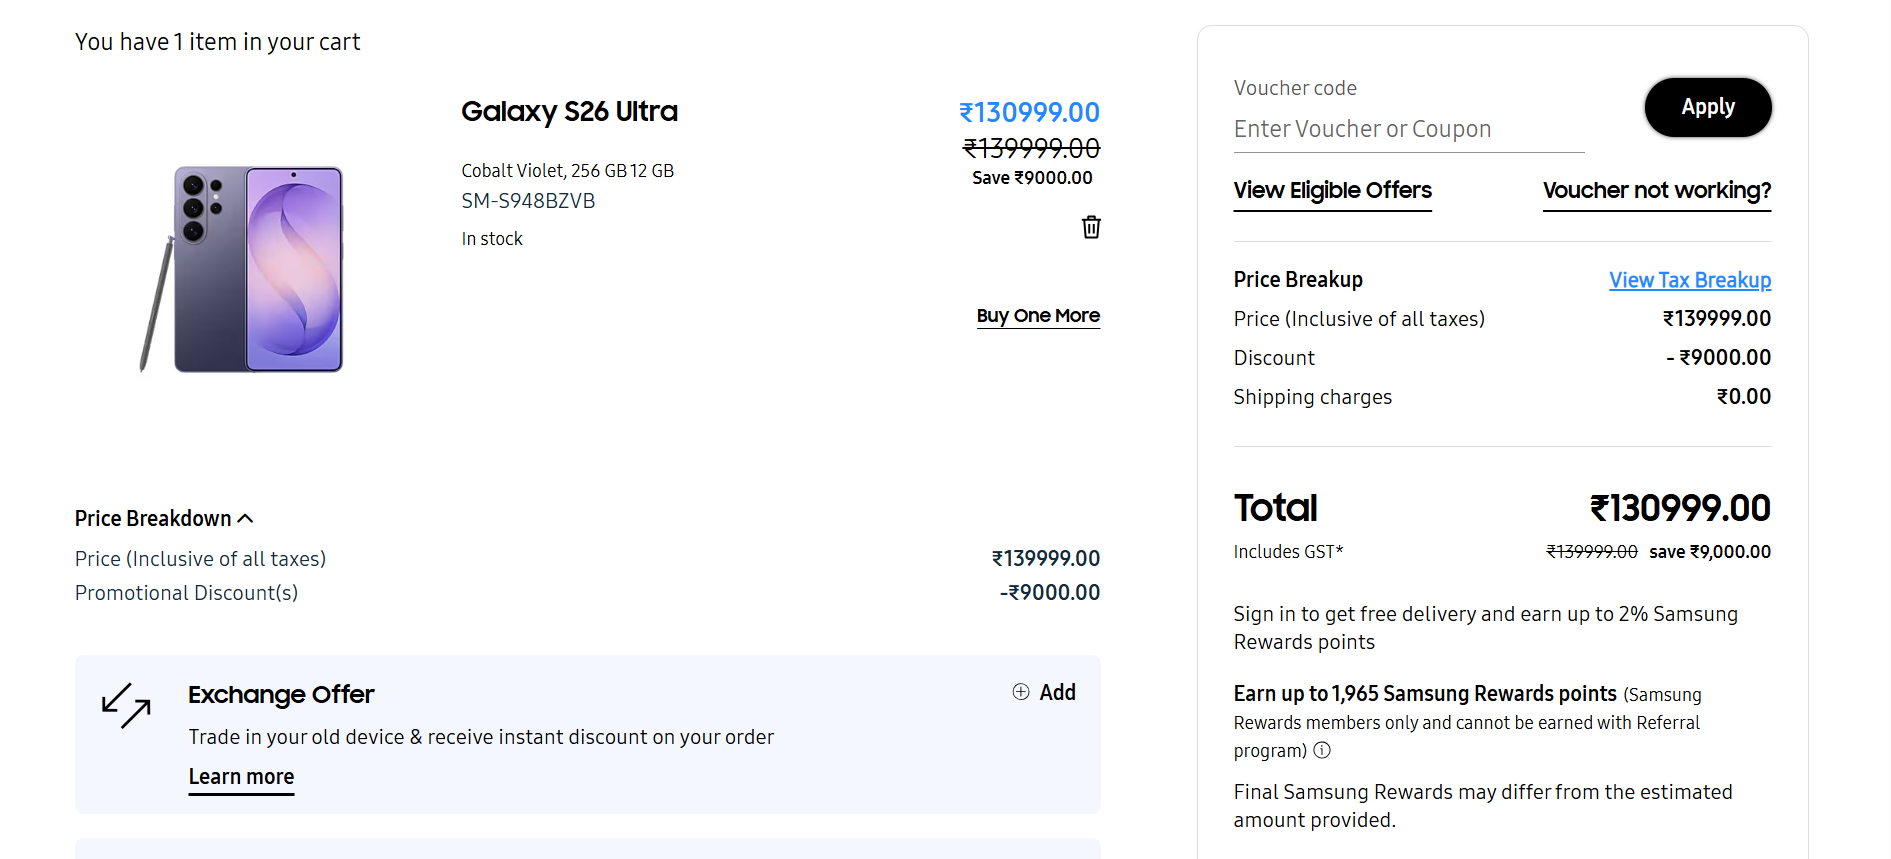
Task: Collapse the Price Breakdown chevron
Action: click(246, 518)
